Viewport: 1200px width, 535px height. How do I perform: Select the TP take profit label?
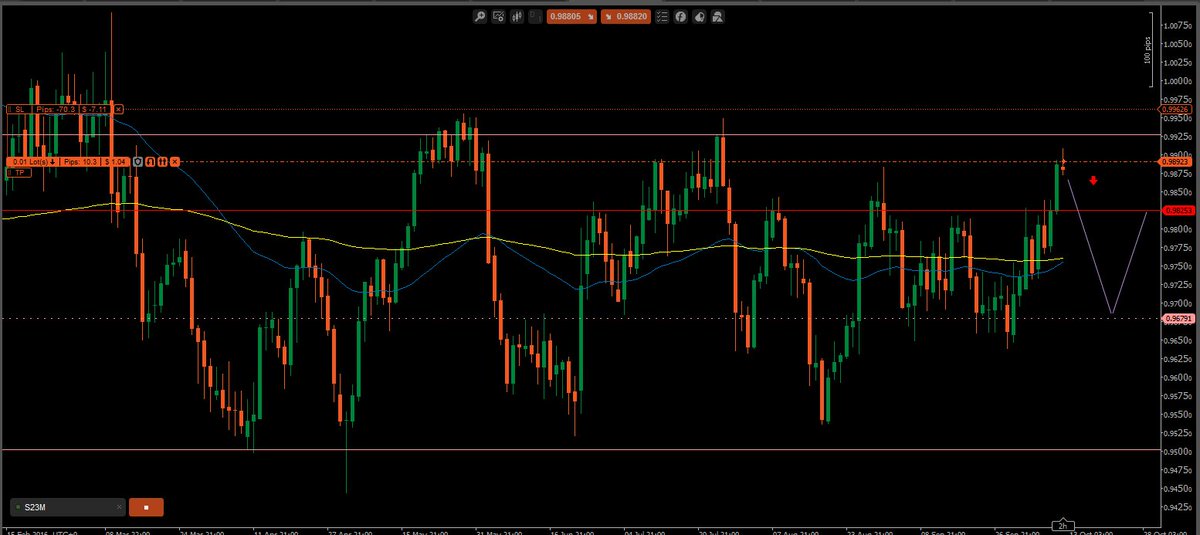[19, 172]
